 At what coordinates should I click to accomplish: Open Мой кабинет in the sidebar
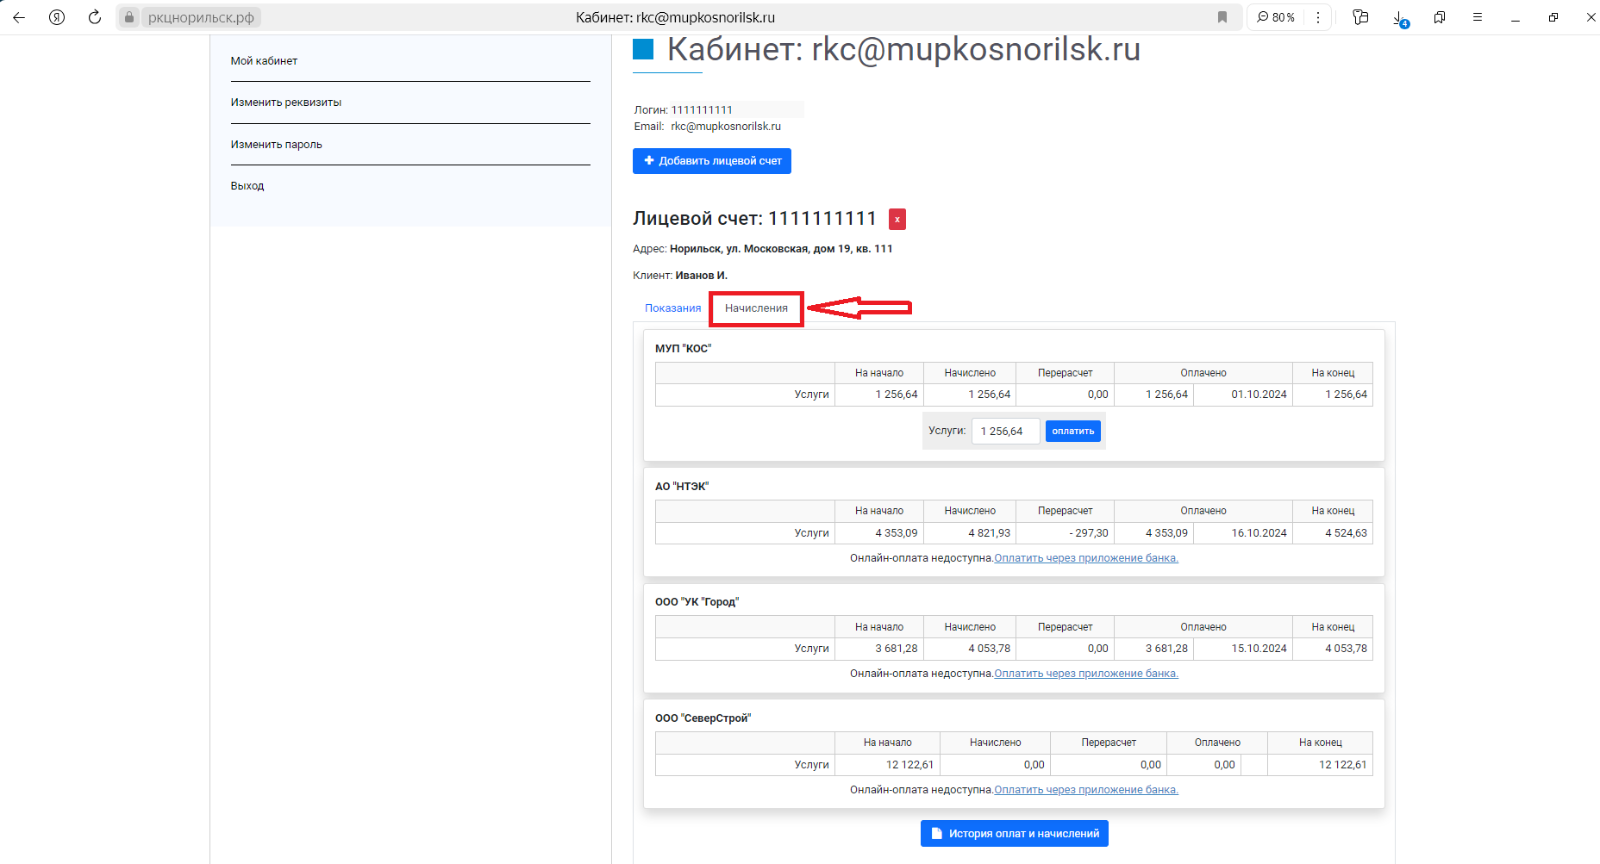coord(264,61)
